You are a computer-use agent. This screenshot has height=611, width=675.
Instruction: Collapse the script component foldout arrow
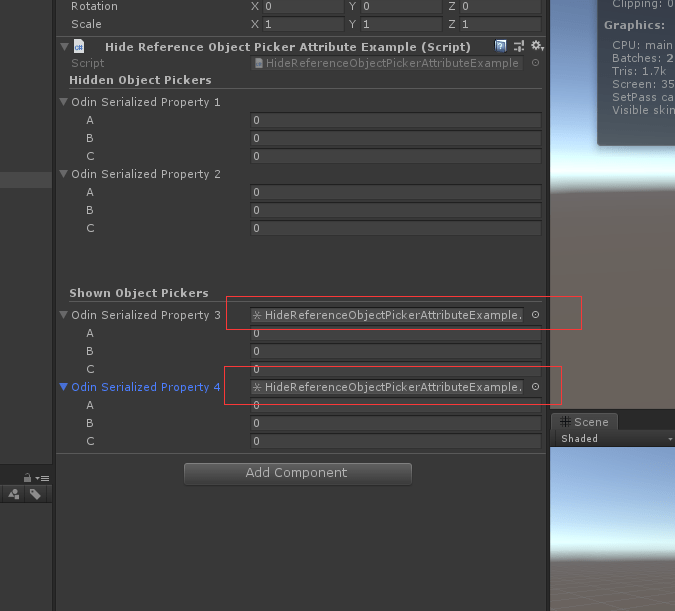(64, 47)
